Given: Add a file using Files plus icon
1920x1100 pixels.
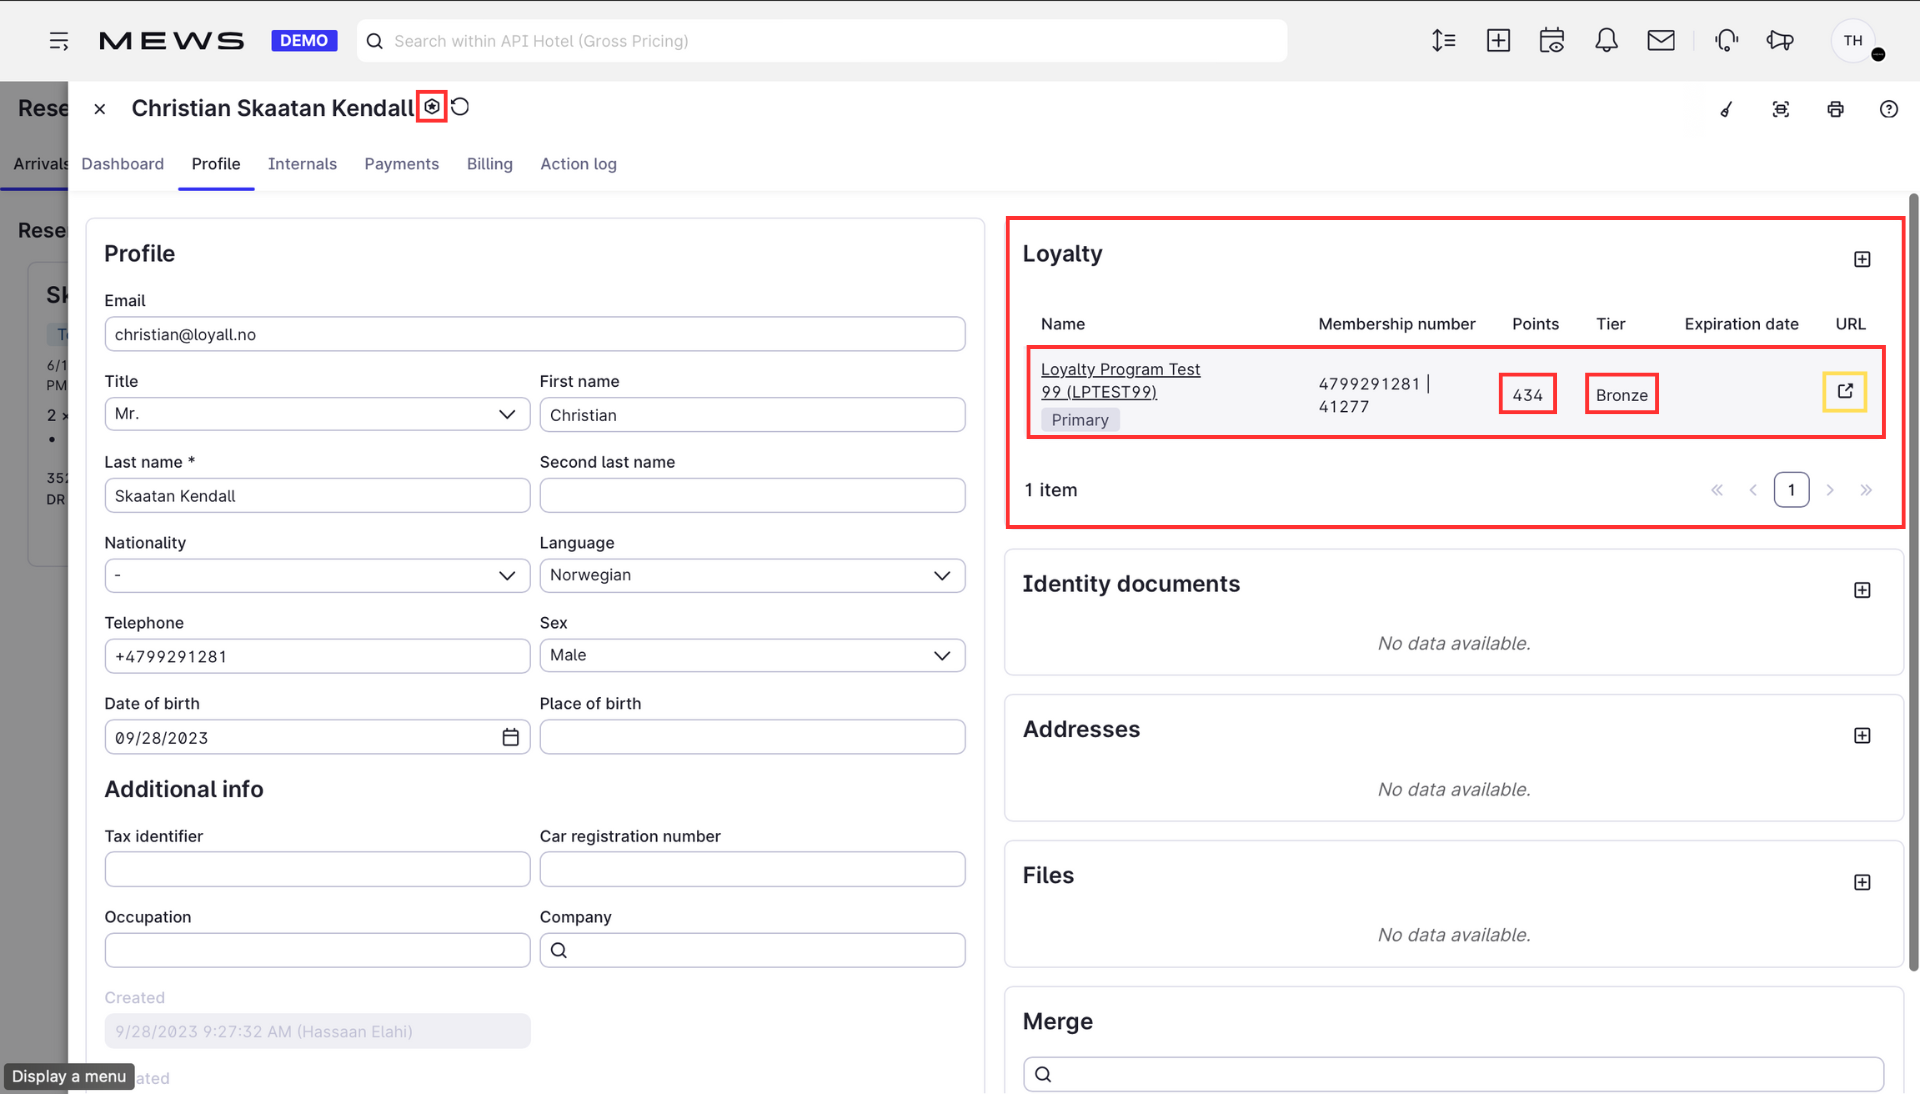Looking at the screenshot, I should (1861, 883).
